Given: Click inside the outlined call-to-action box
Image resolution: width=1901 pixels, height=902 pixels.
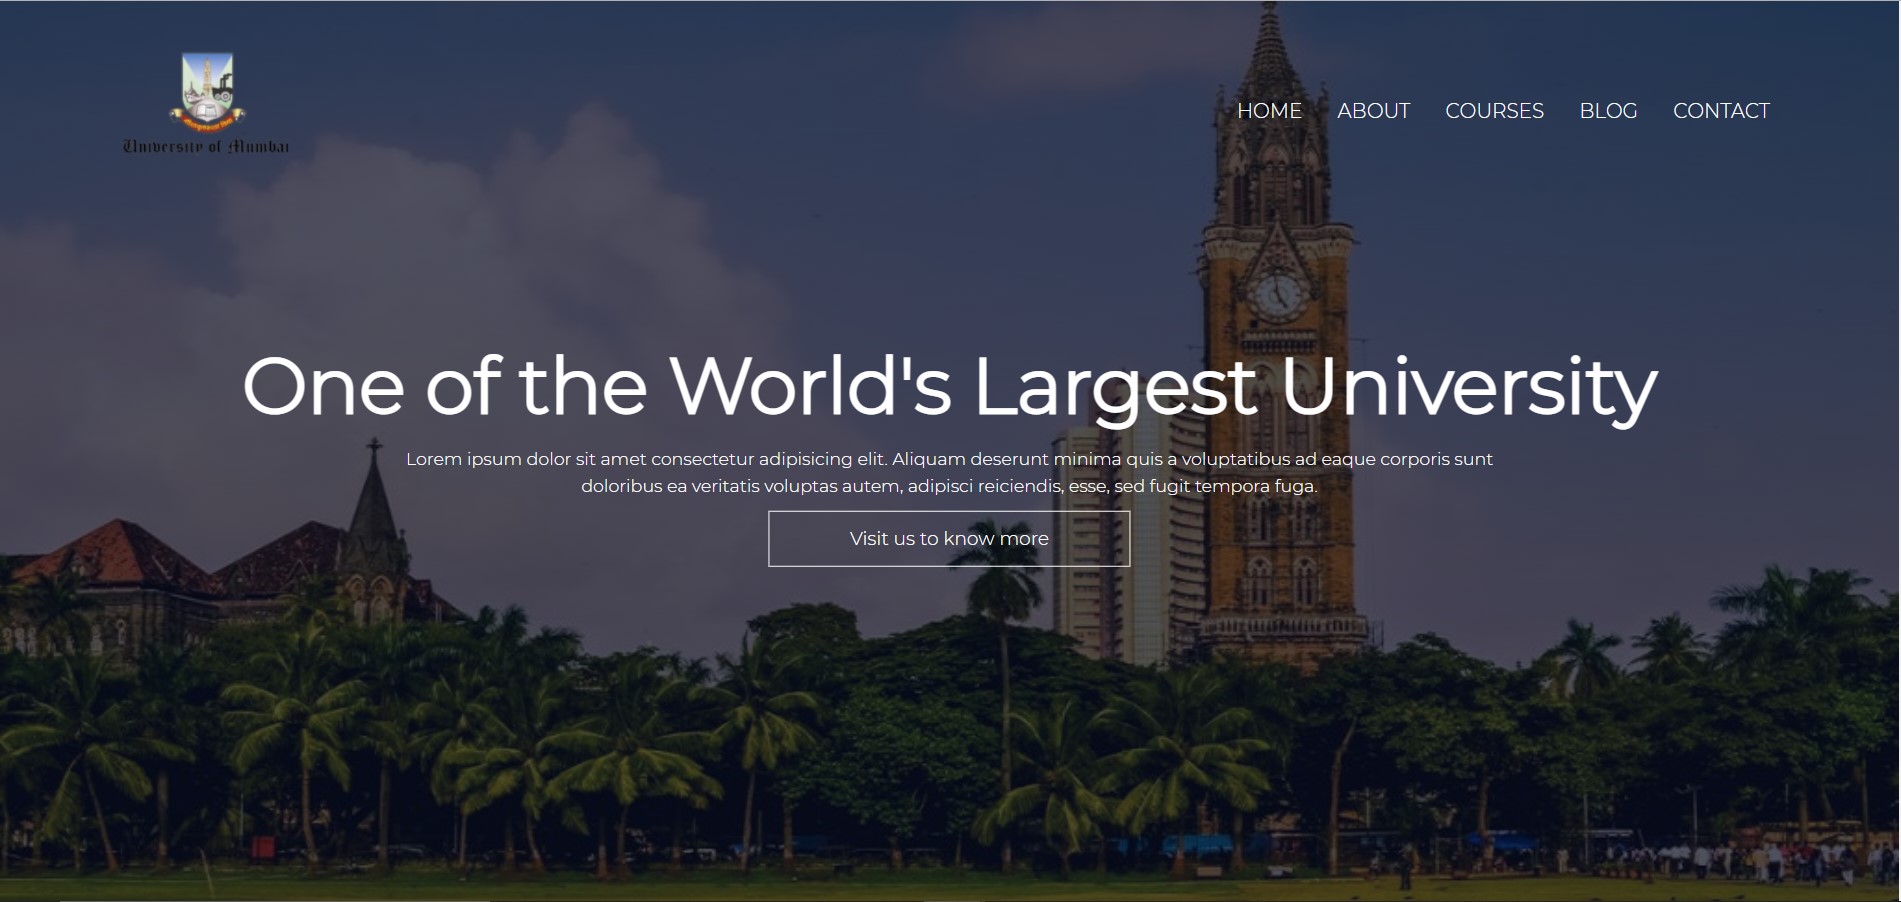Looking at the screenshot, I should [948, 538].
